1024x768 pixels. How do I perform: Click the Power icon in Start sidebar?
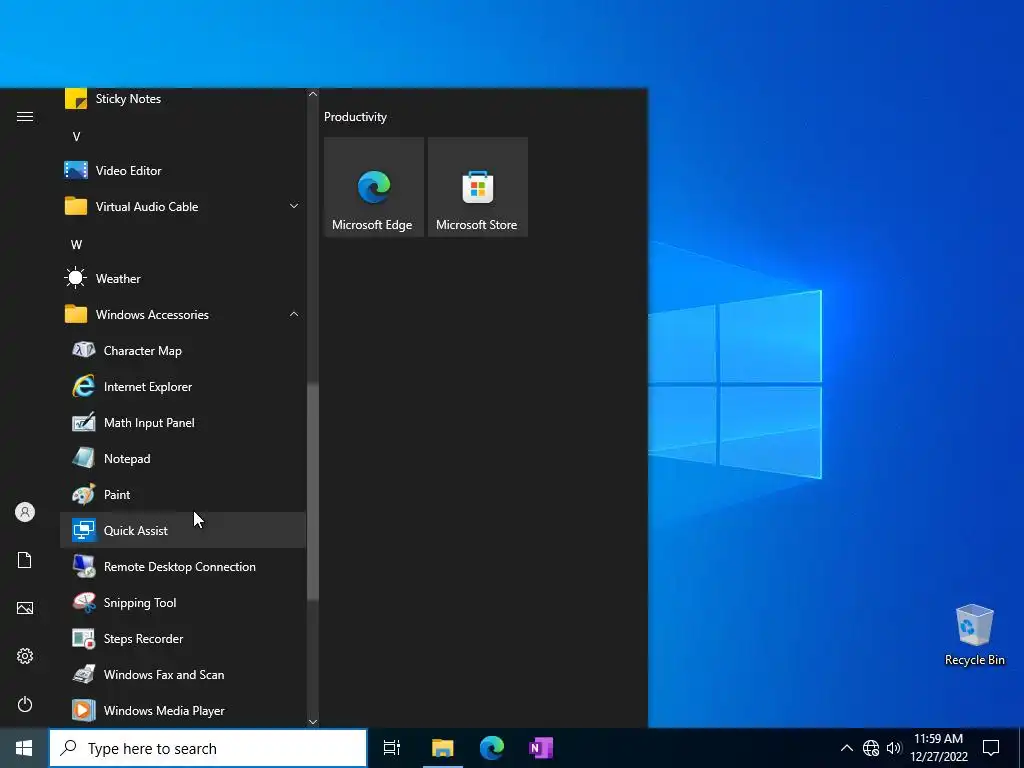(x=25, y=704)
